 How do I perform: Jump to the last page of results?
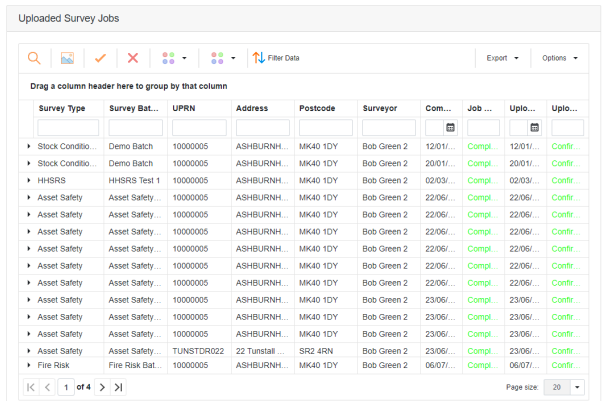[x=119, y=387]
